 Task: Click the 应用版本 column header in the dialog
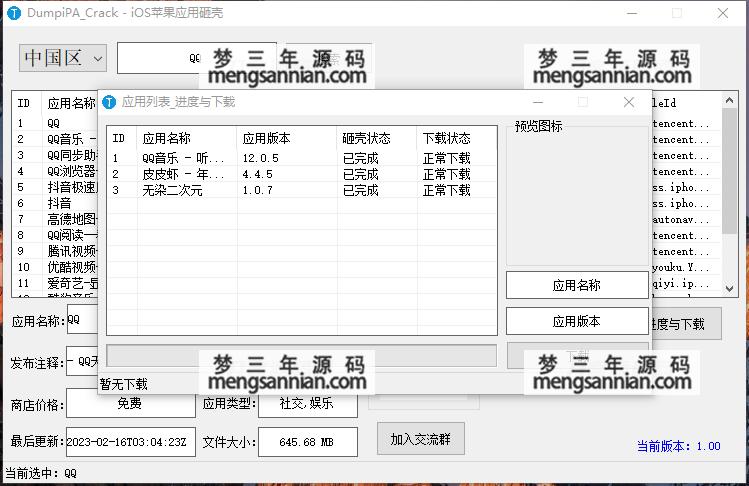[287, 139]
